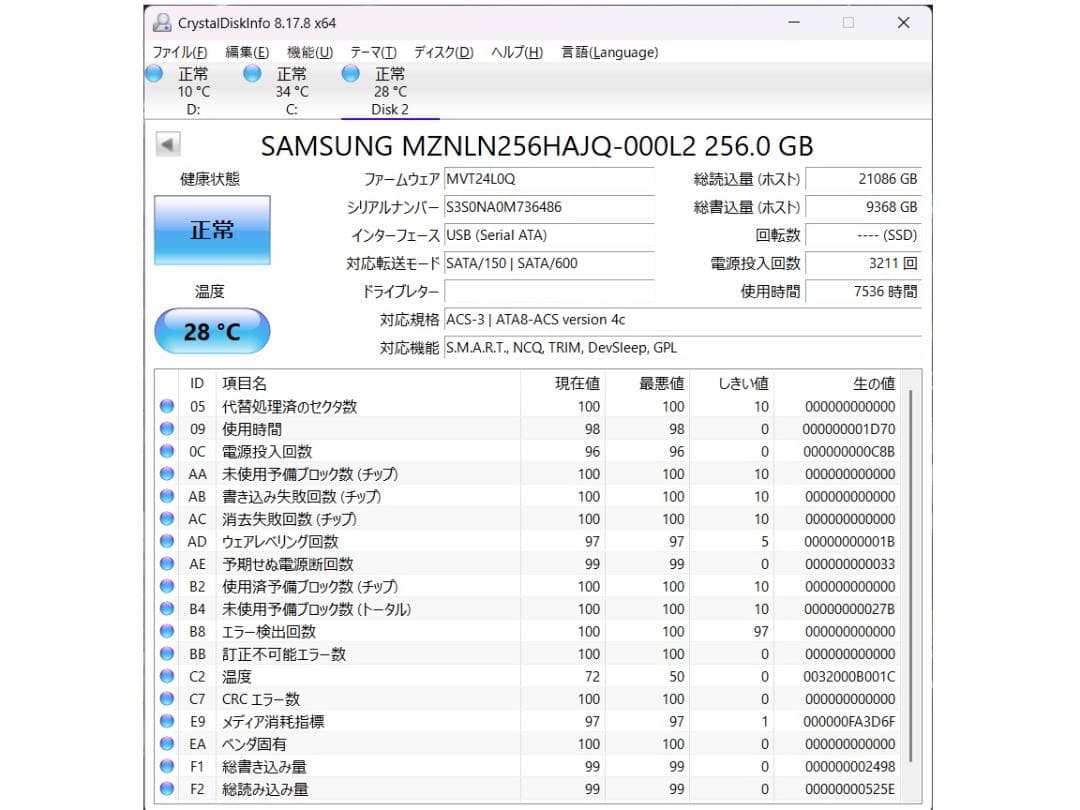
Task: Click the 28 °C temperature indicator button
Action: tap(211, 331)
